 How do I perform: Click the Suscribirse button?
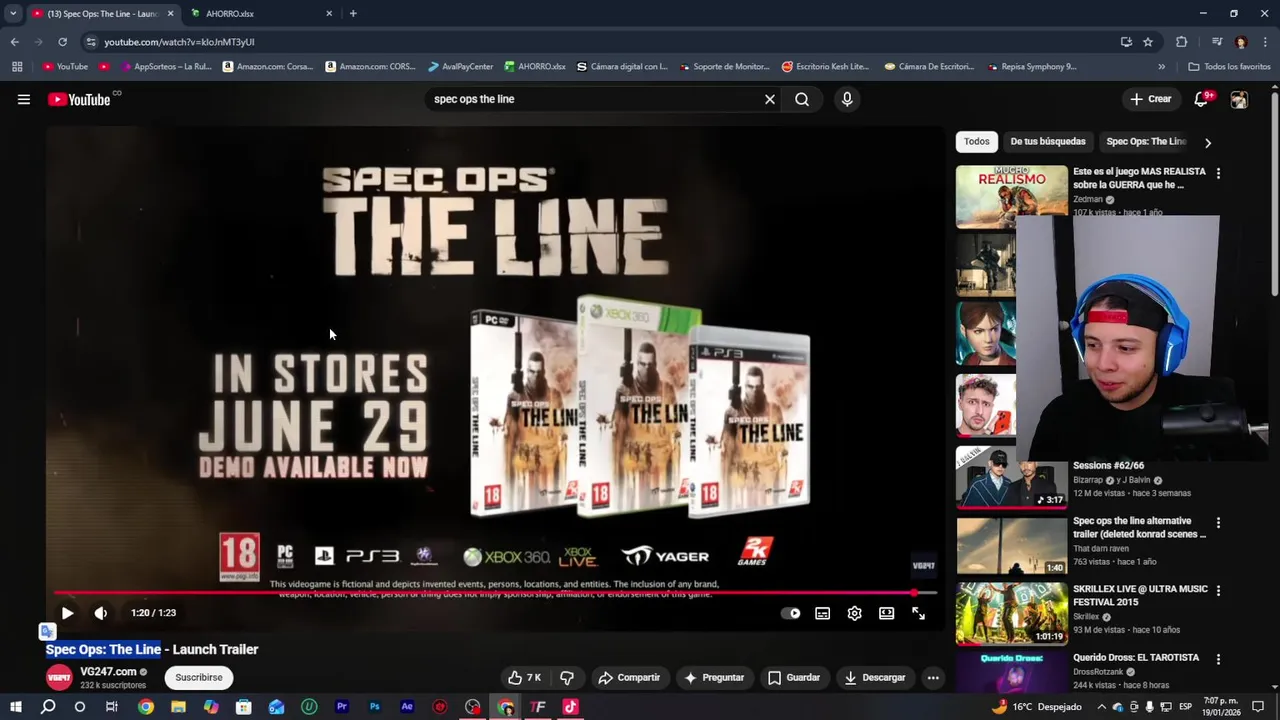199,677
